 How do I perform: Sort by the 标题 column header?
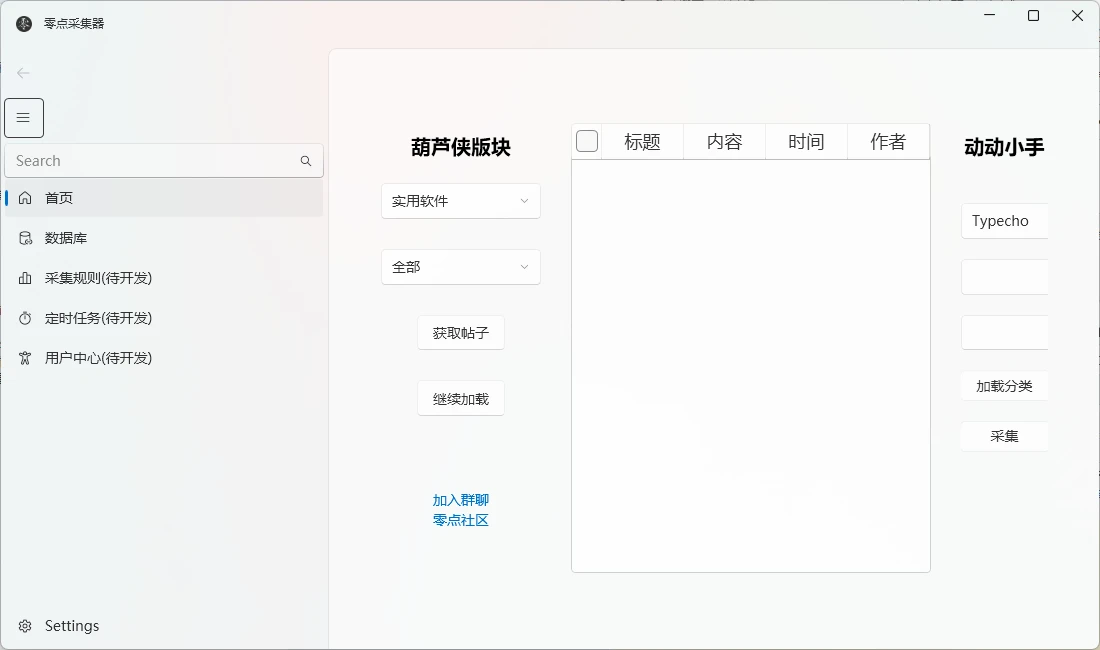pos(642,142)
